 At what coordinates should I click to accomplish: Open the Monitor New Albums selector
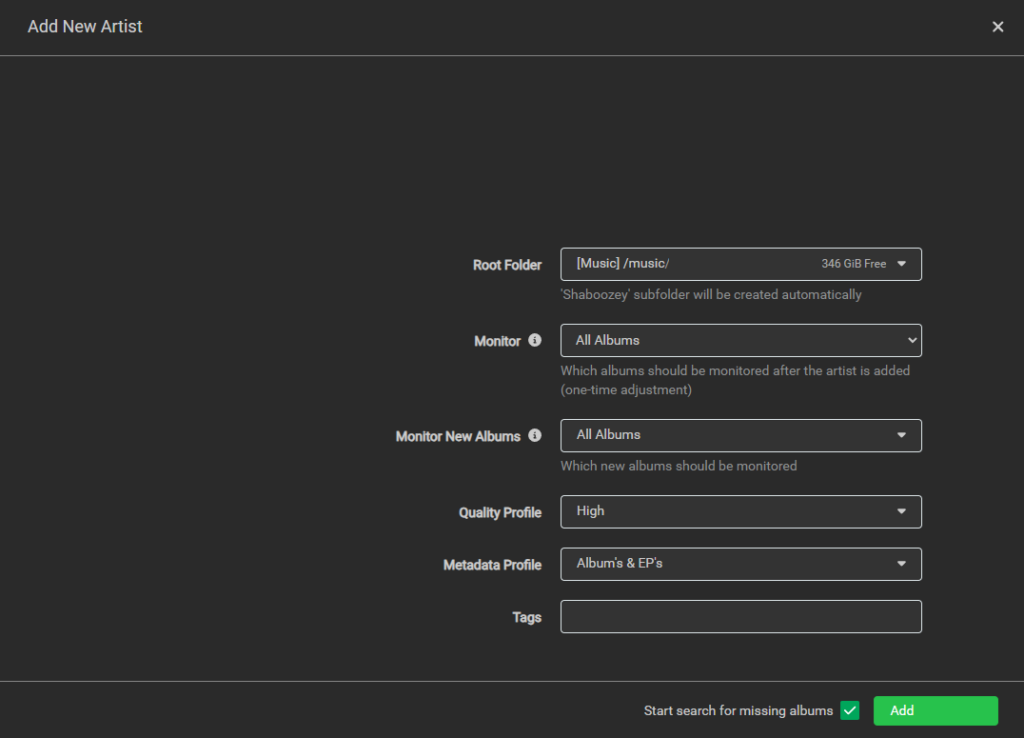pyautogui.click(x=740, y=435)
